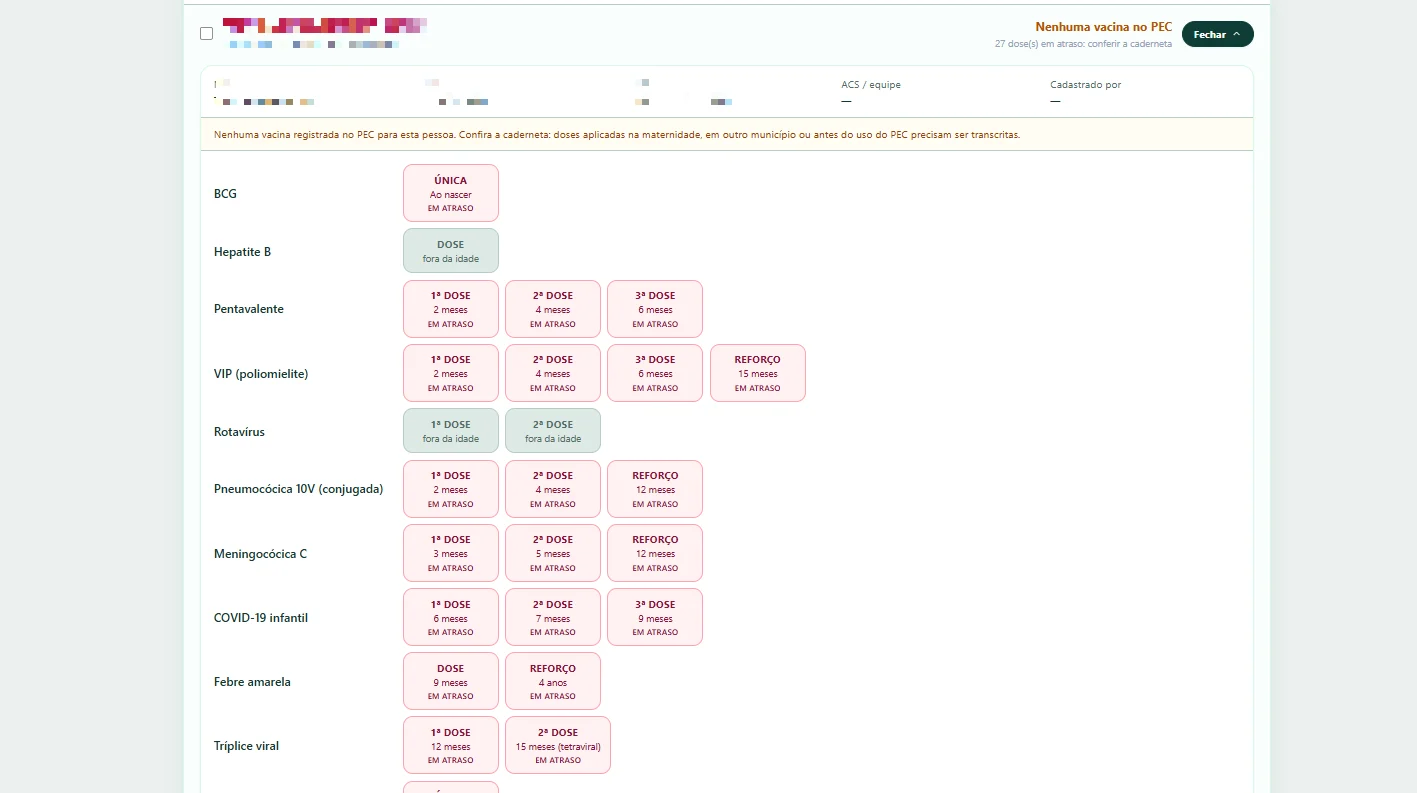Select the COVID-19 infantil 2ª dose card
1417x793 pixels.
(553, 617)
